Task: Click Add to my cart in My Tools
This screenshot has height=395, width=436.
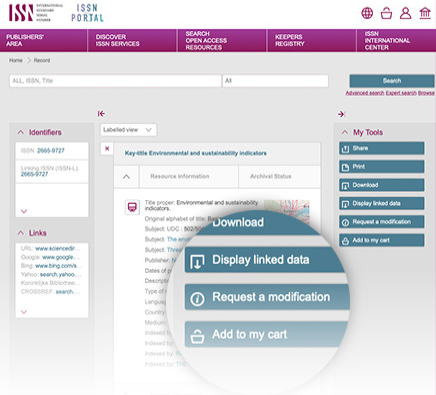Action: [x=382, y=240]
